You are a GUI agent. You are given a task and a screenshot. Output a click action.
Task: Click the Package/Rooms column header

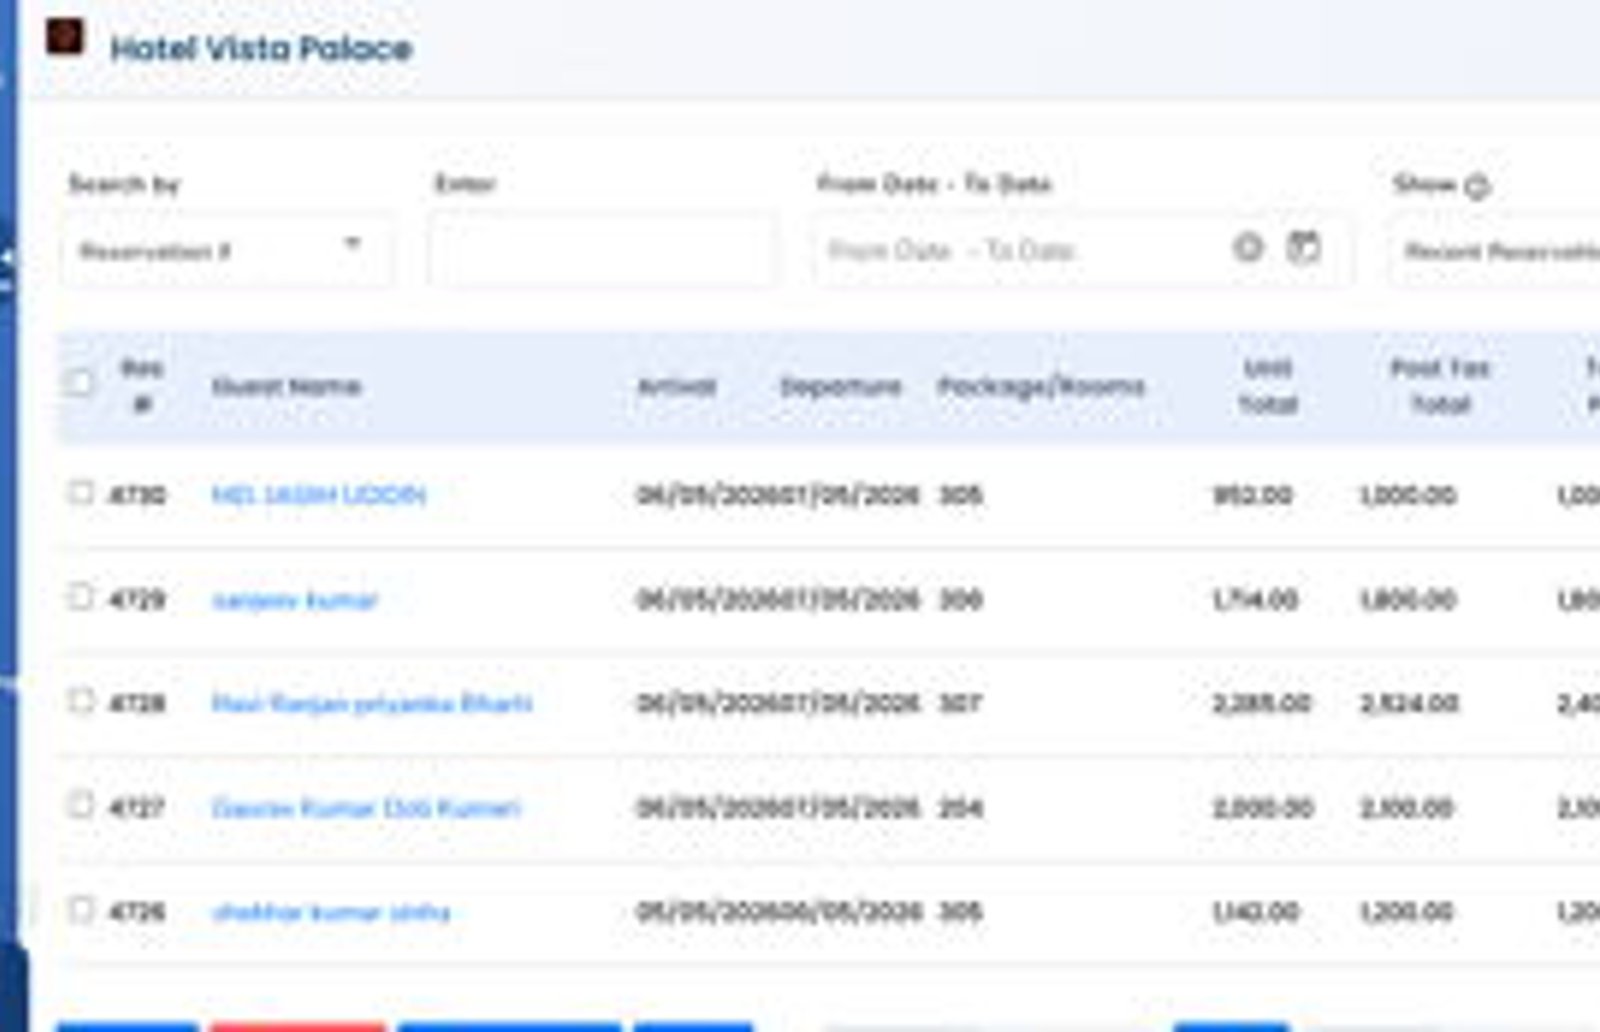click(1041, 386)
